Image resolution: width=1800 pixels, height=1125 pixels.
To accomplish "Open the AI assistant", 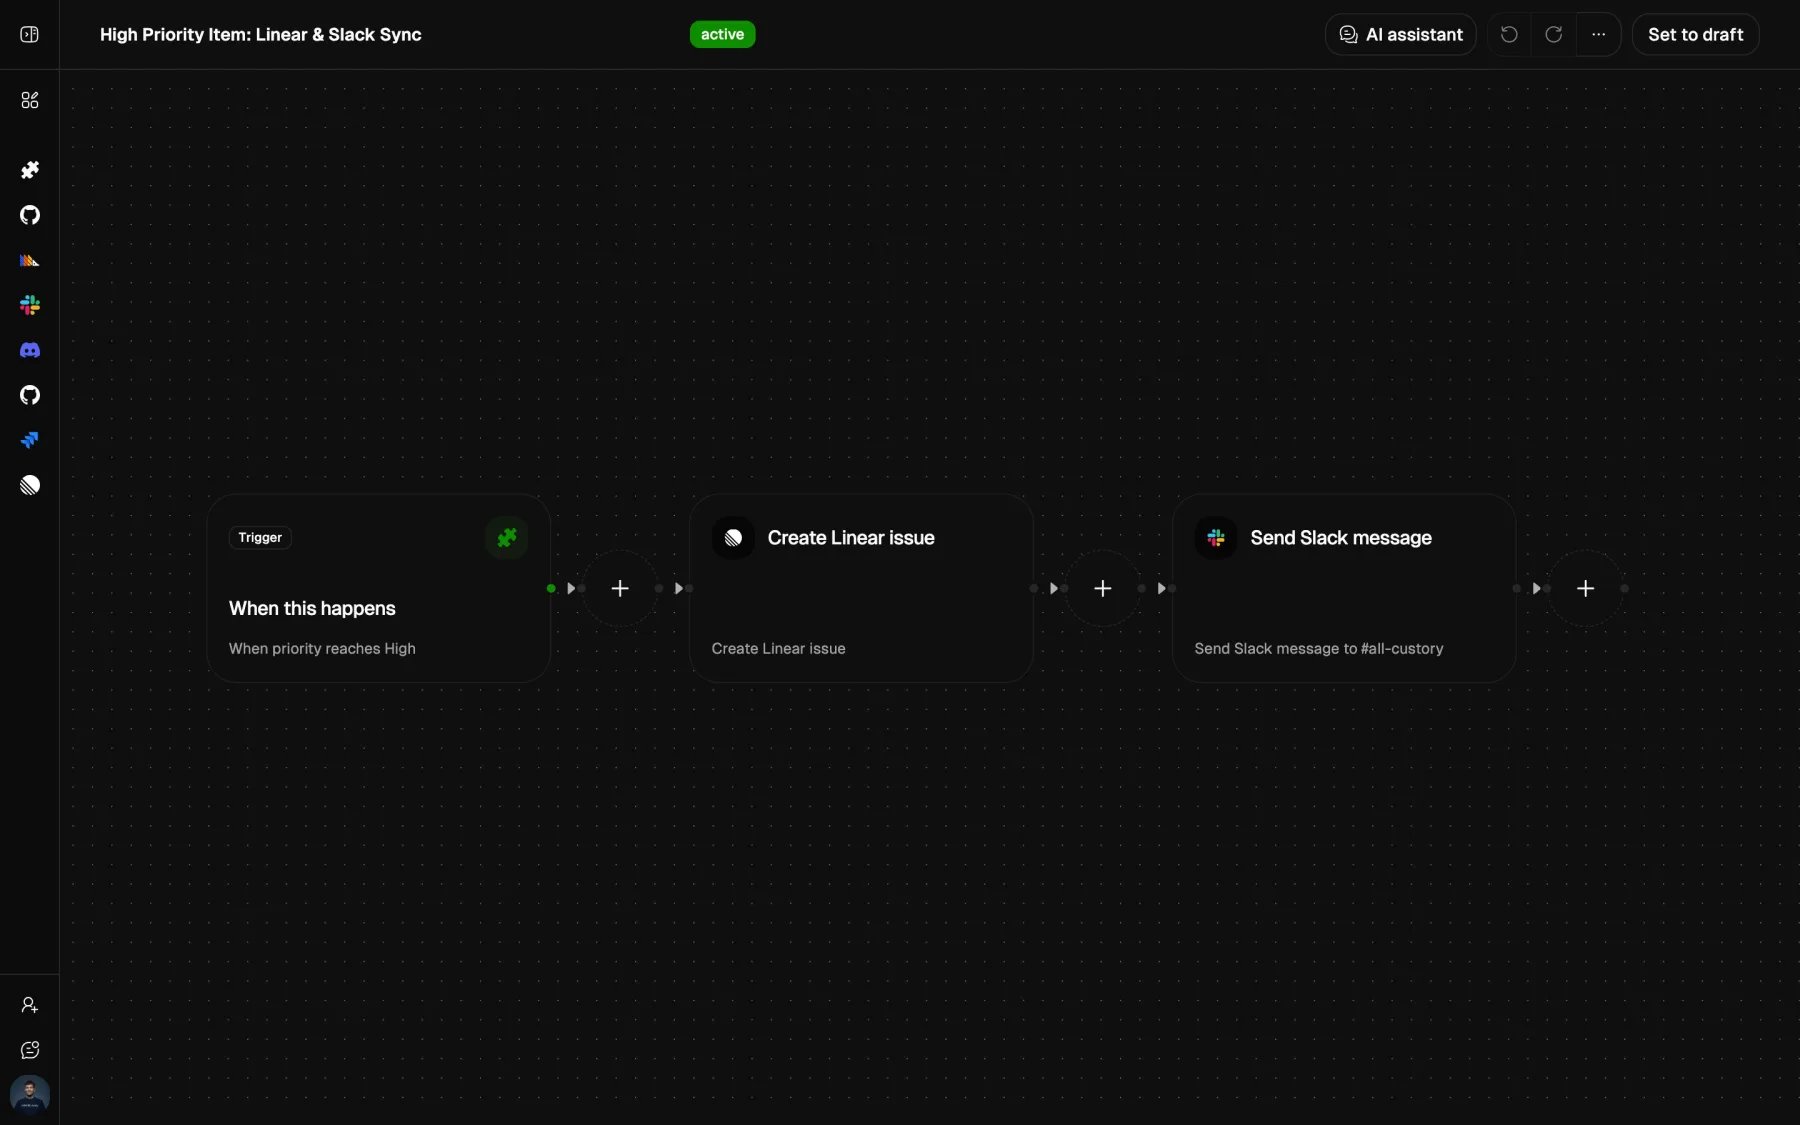I will coord(1400,35).
